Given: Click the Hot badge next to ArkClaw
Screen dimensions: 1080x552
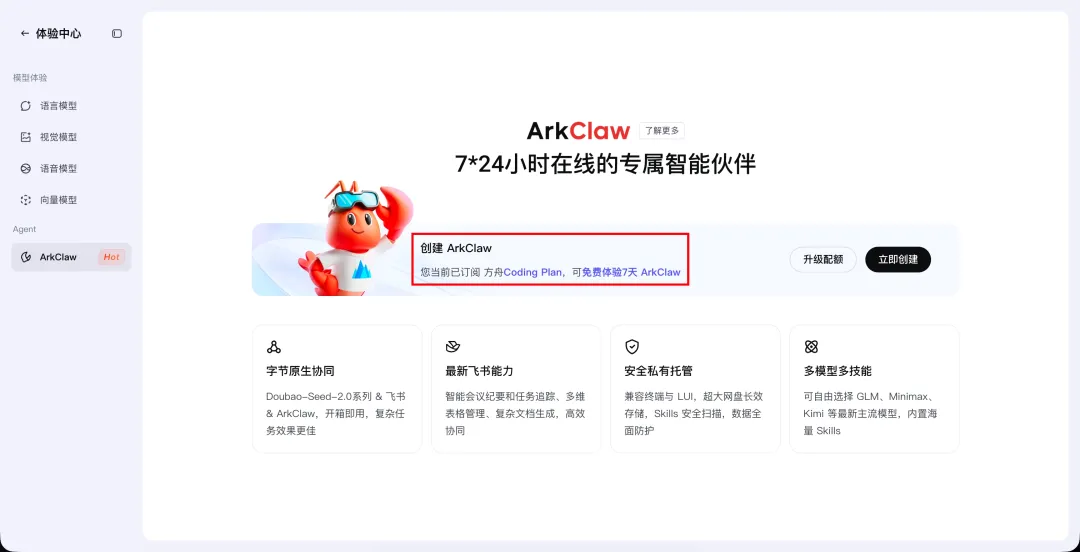Looking at the screenshot, I should tap(112, 257).
